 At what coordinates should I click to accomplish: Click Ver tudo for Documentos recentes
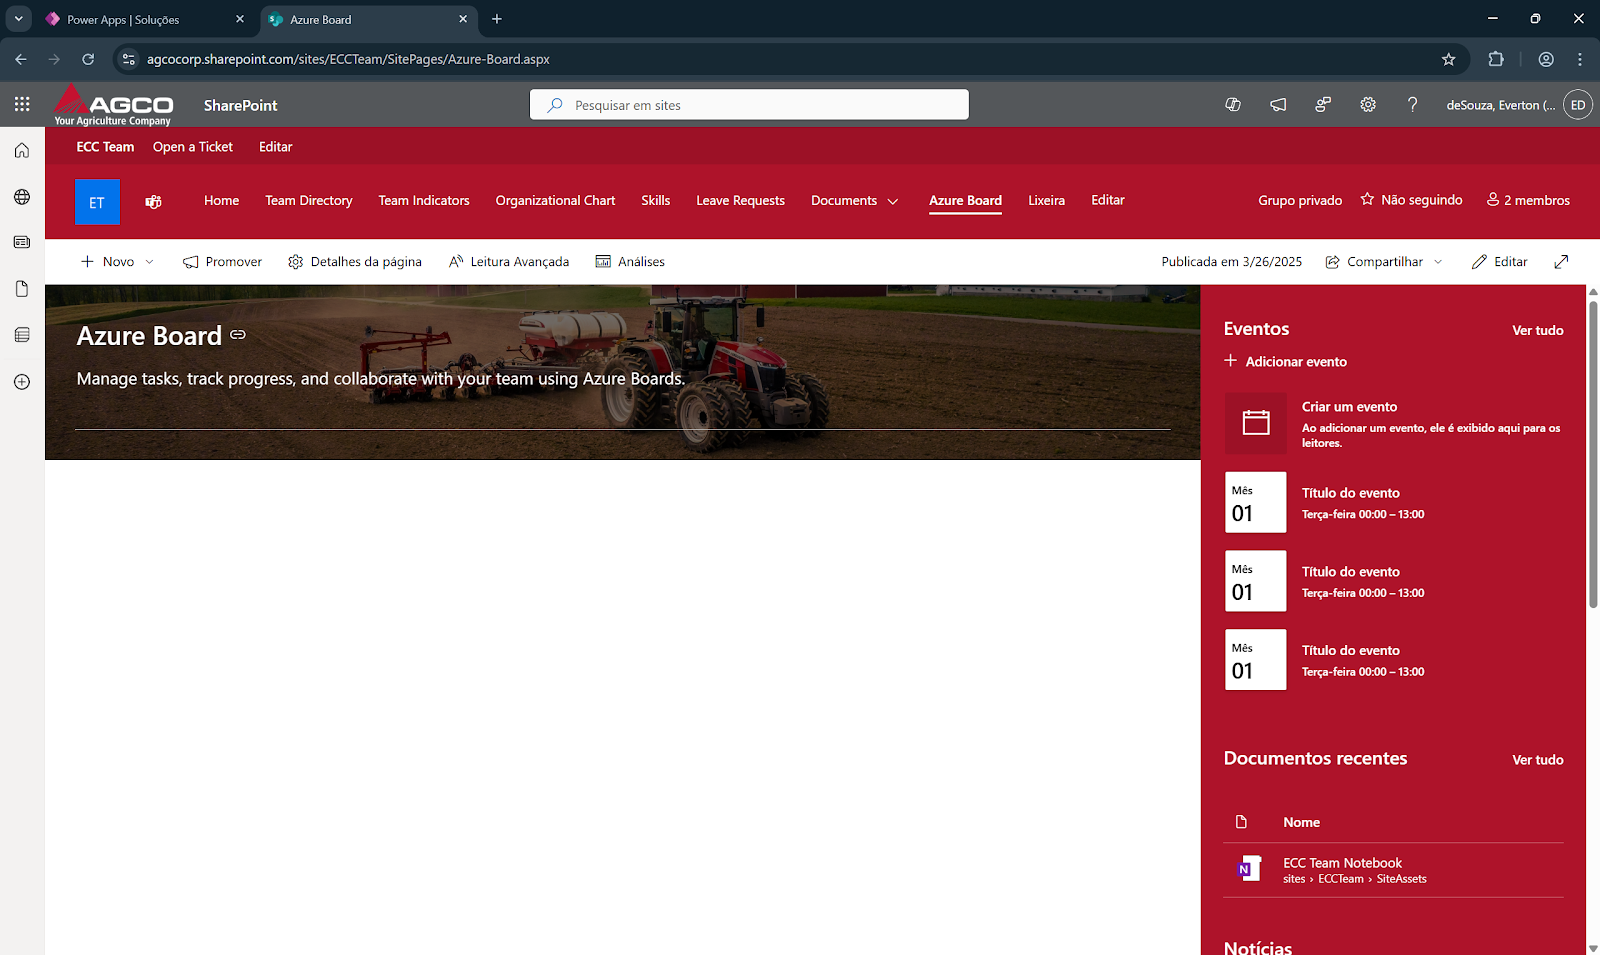pos(1538,760)
